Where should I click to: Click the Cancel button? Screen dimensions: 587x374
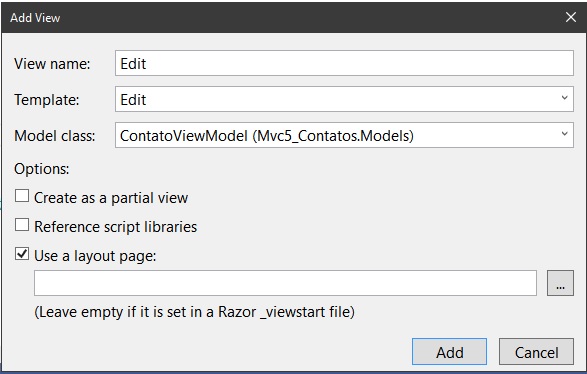point(536,352)
